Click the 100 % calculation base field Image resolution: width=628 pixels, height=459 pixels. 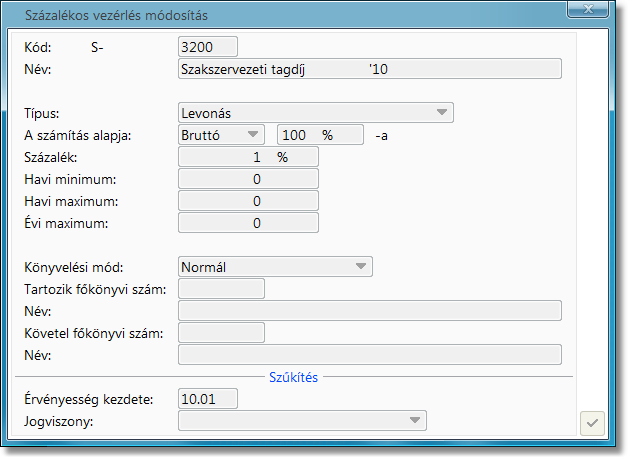click(x=319, y=135)
